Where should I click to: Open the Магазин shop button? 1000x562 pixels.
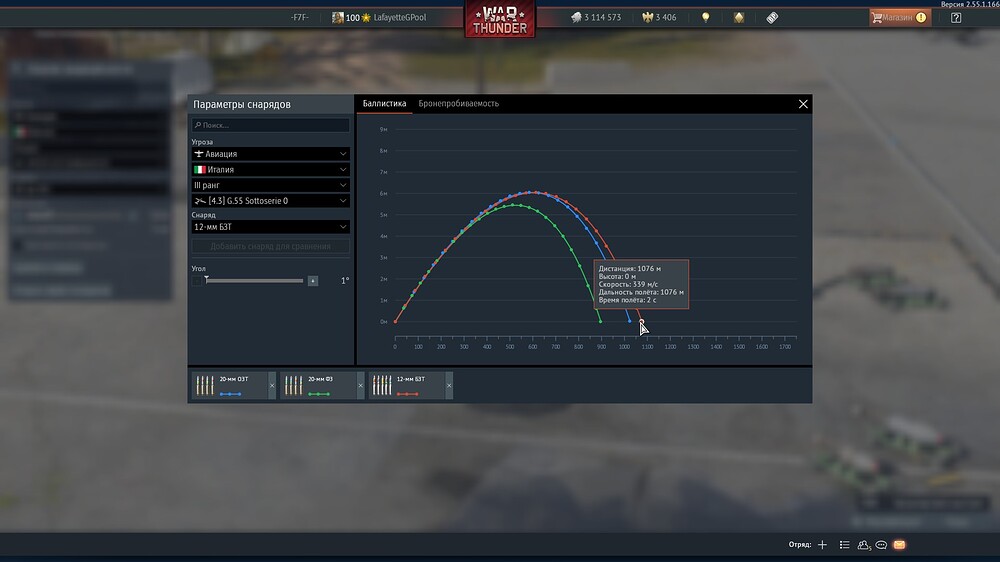(x=900, y=18)
